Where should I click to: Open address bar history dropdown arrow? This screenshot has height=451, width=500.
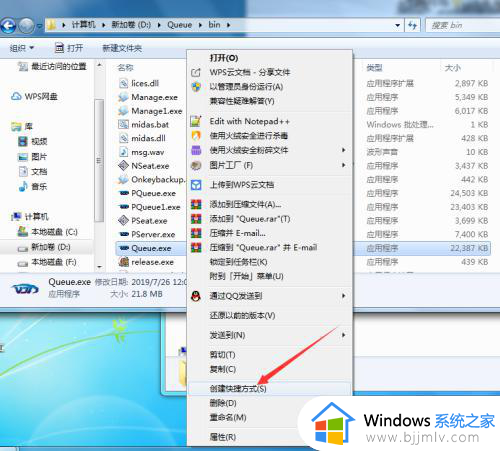397,25
